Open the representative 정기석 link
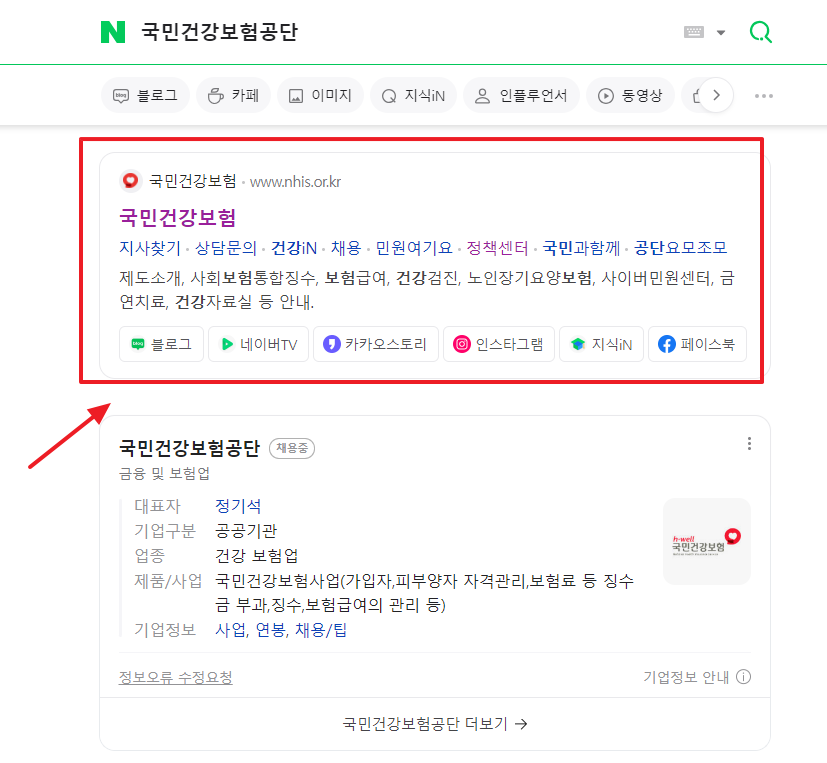 pos(238,506)
